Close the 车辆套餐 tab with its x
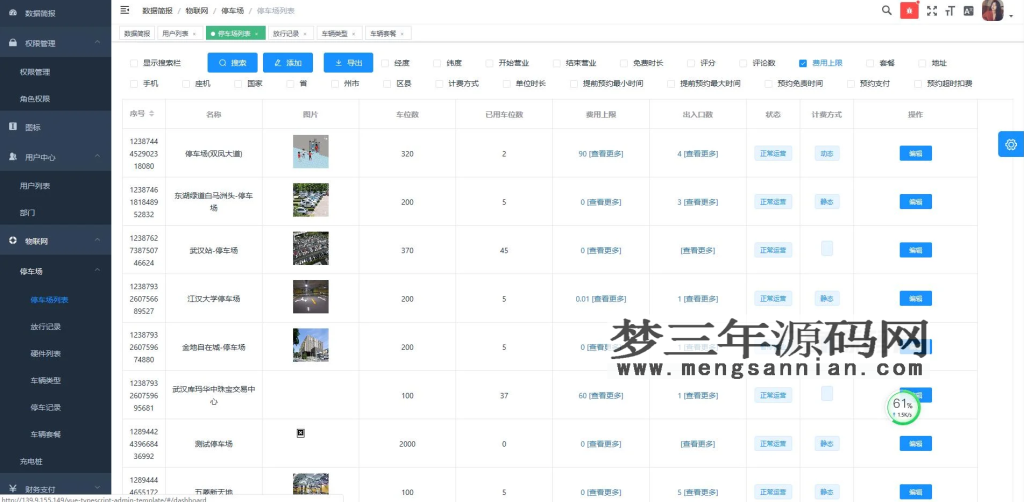The width and height of the screenshot is (1024, 502). (x=402, y=33)
